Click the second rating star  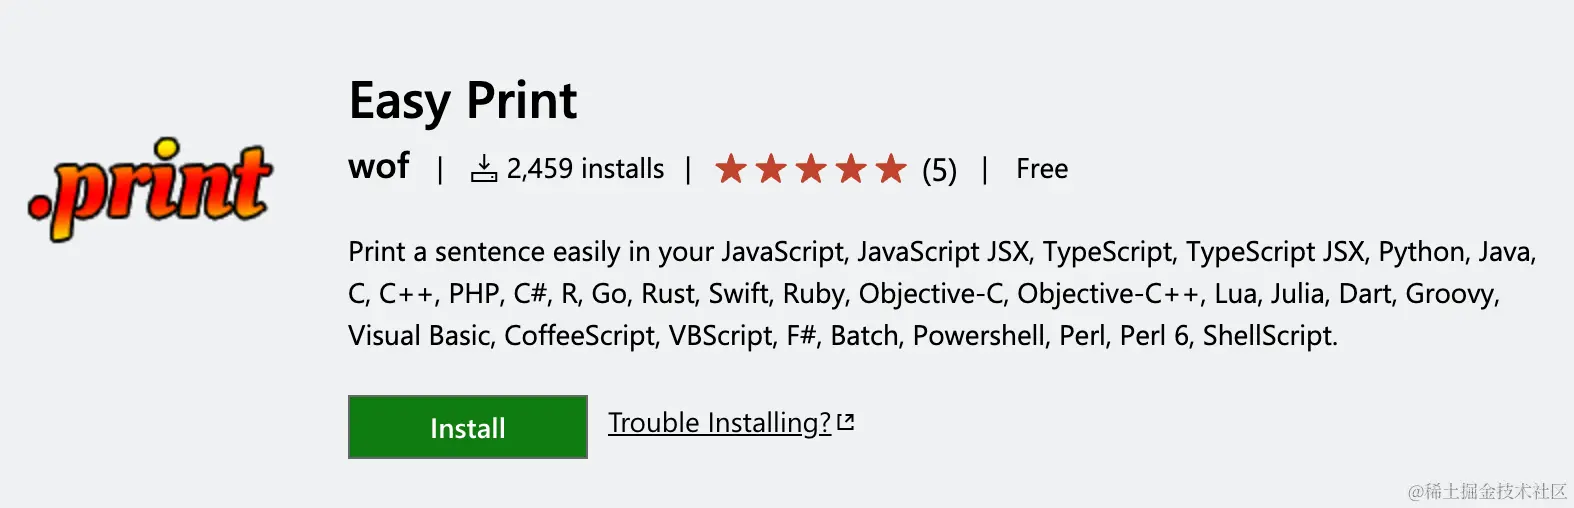(771, 168)
